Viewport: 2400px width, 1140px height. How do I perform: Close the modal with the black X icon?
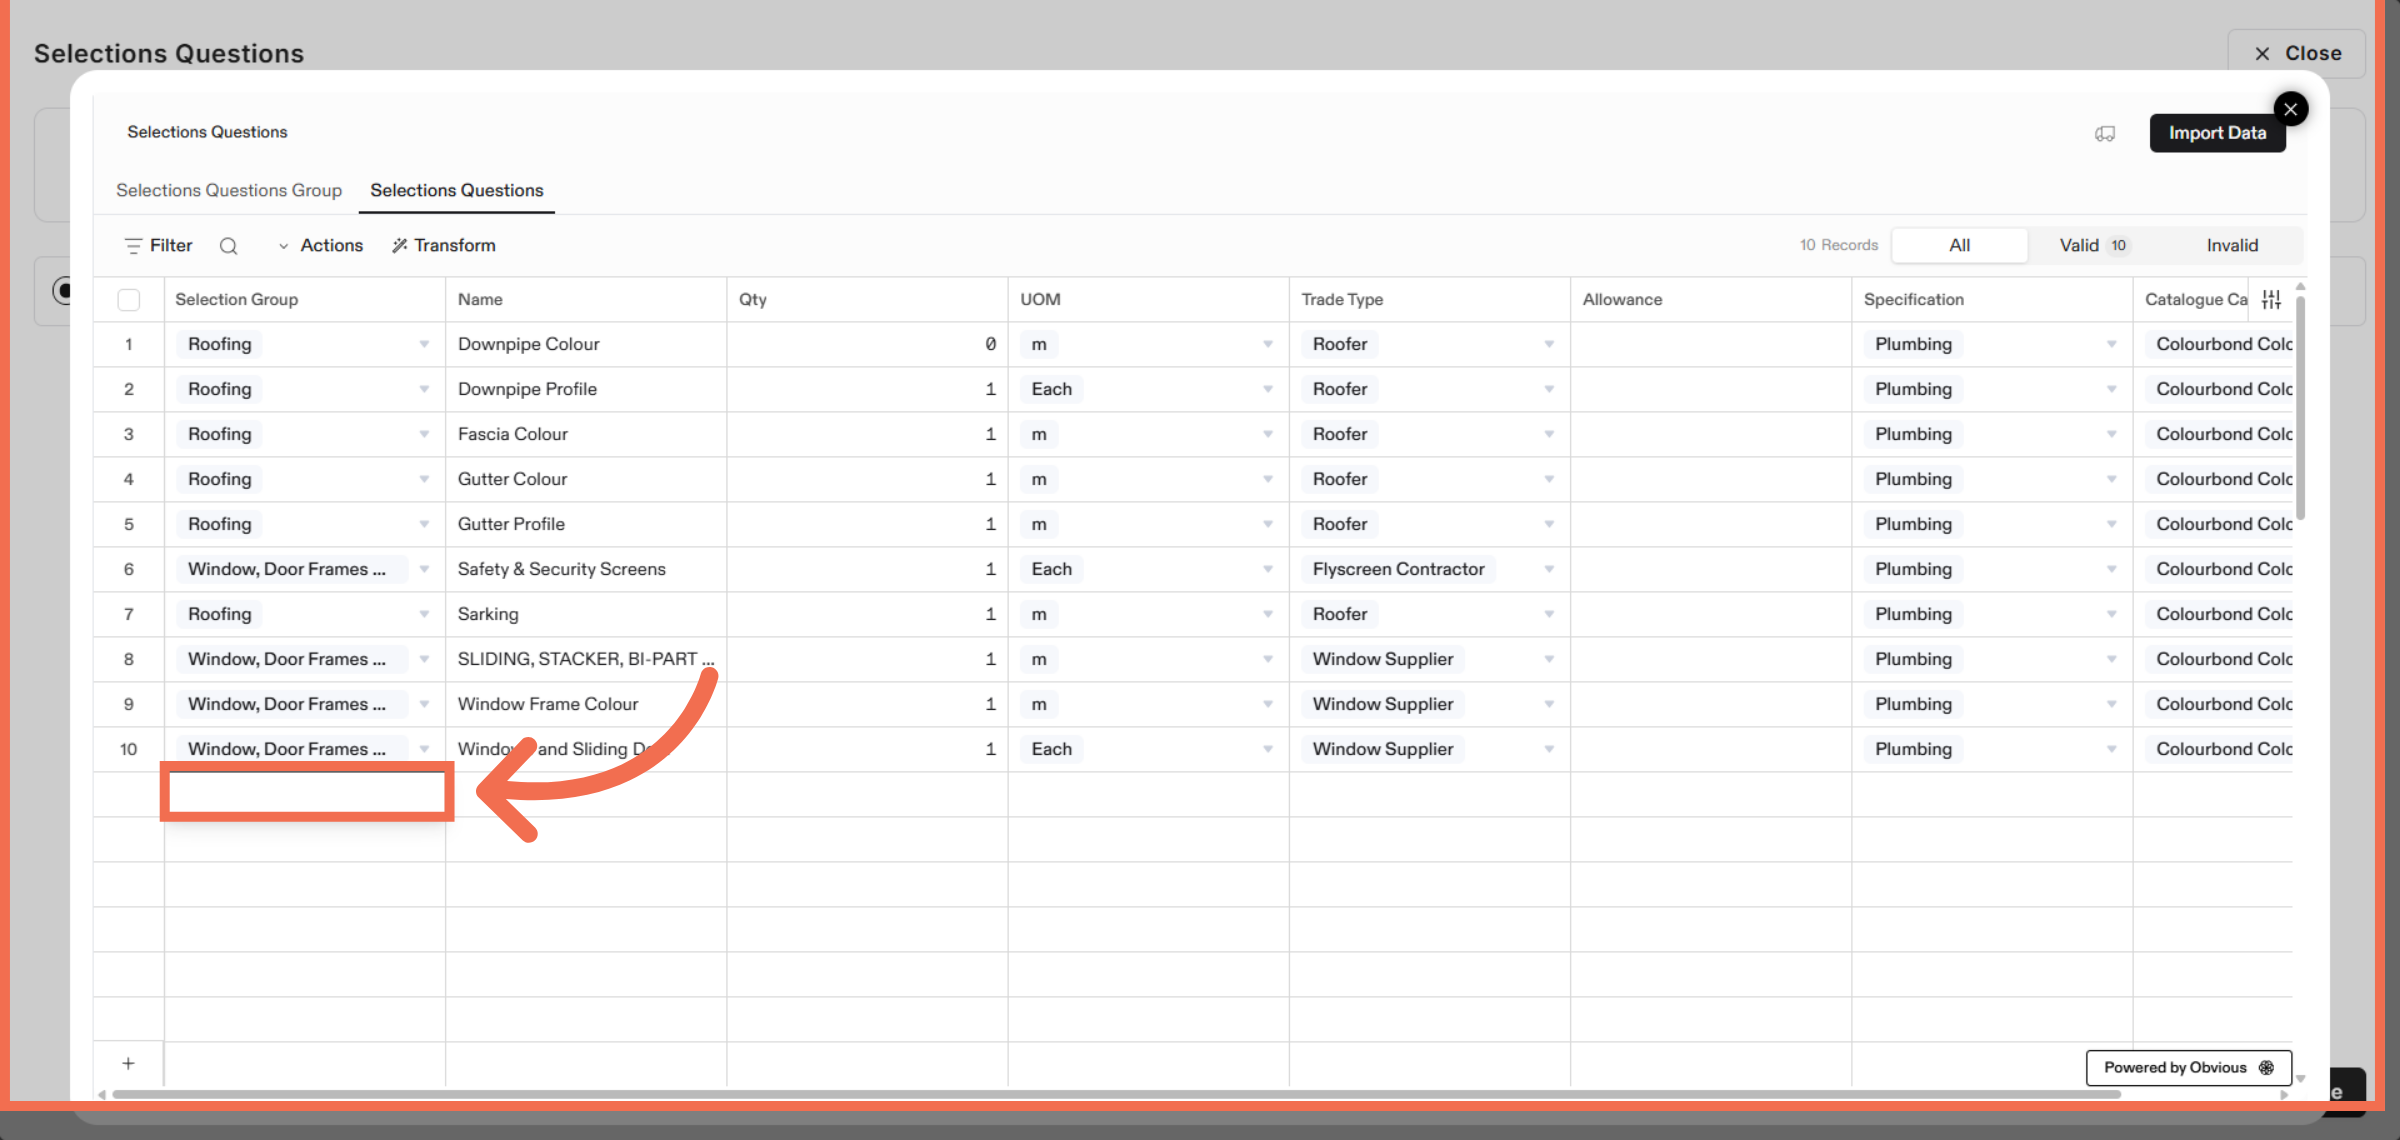click(2290, 109)
